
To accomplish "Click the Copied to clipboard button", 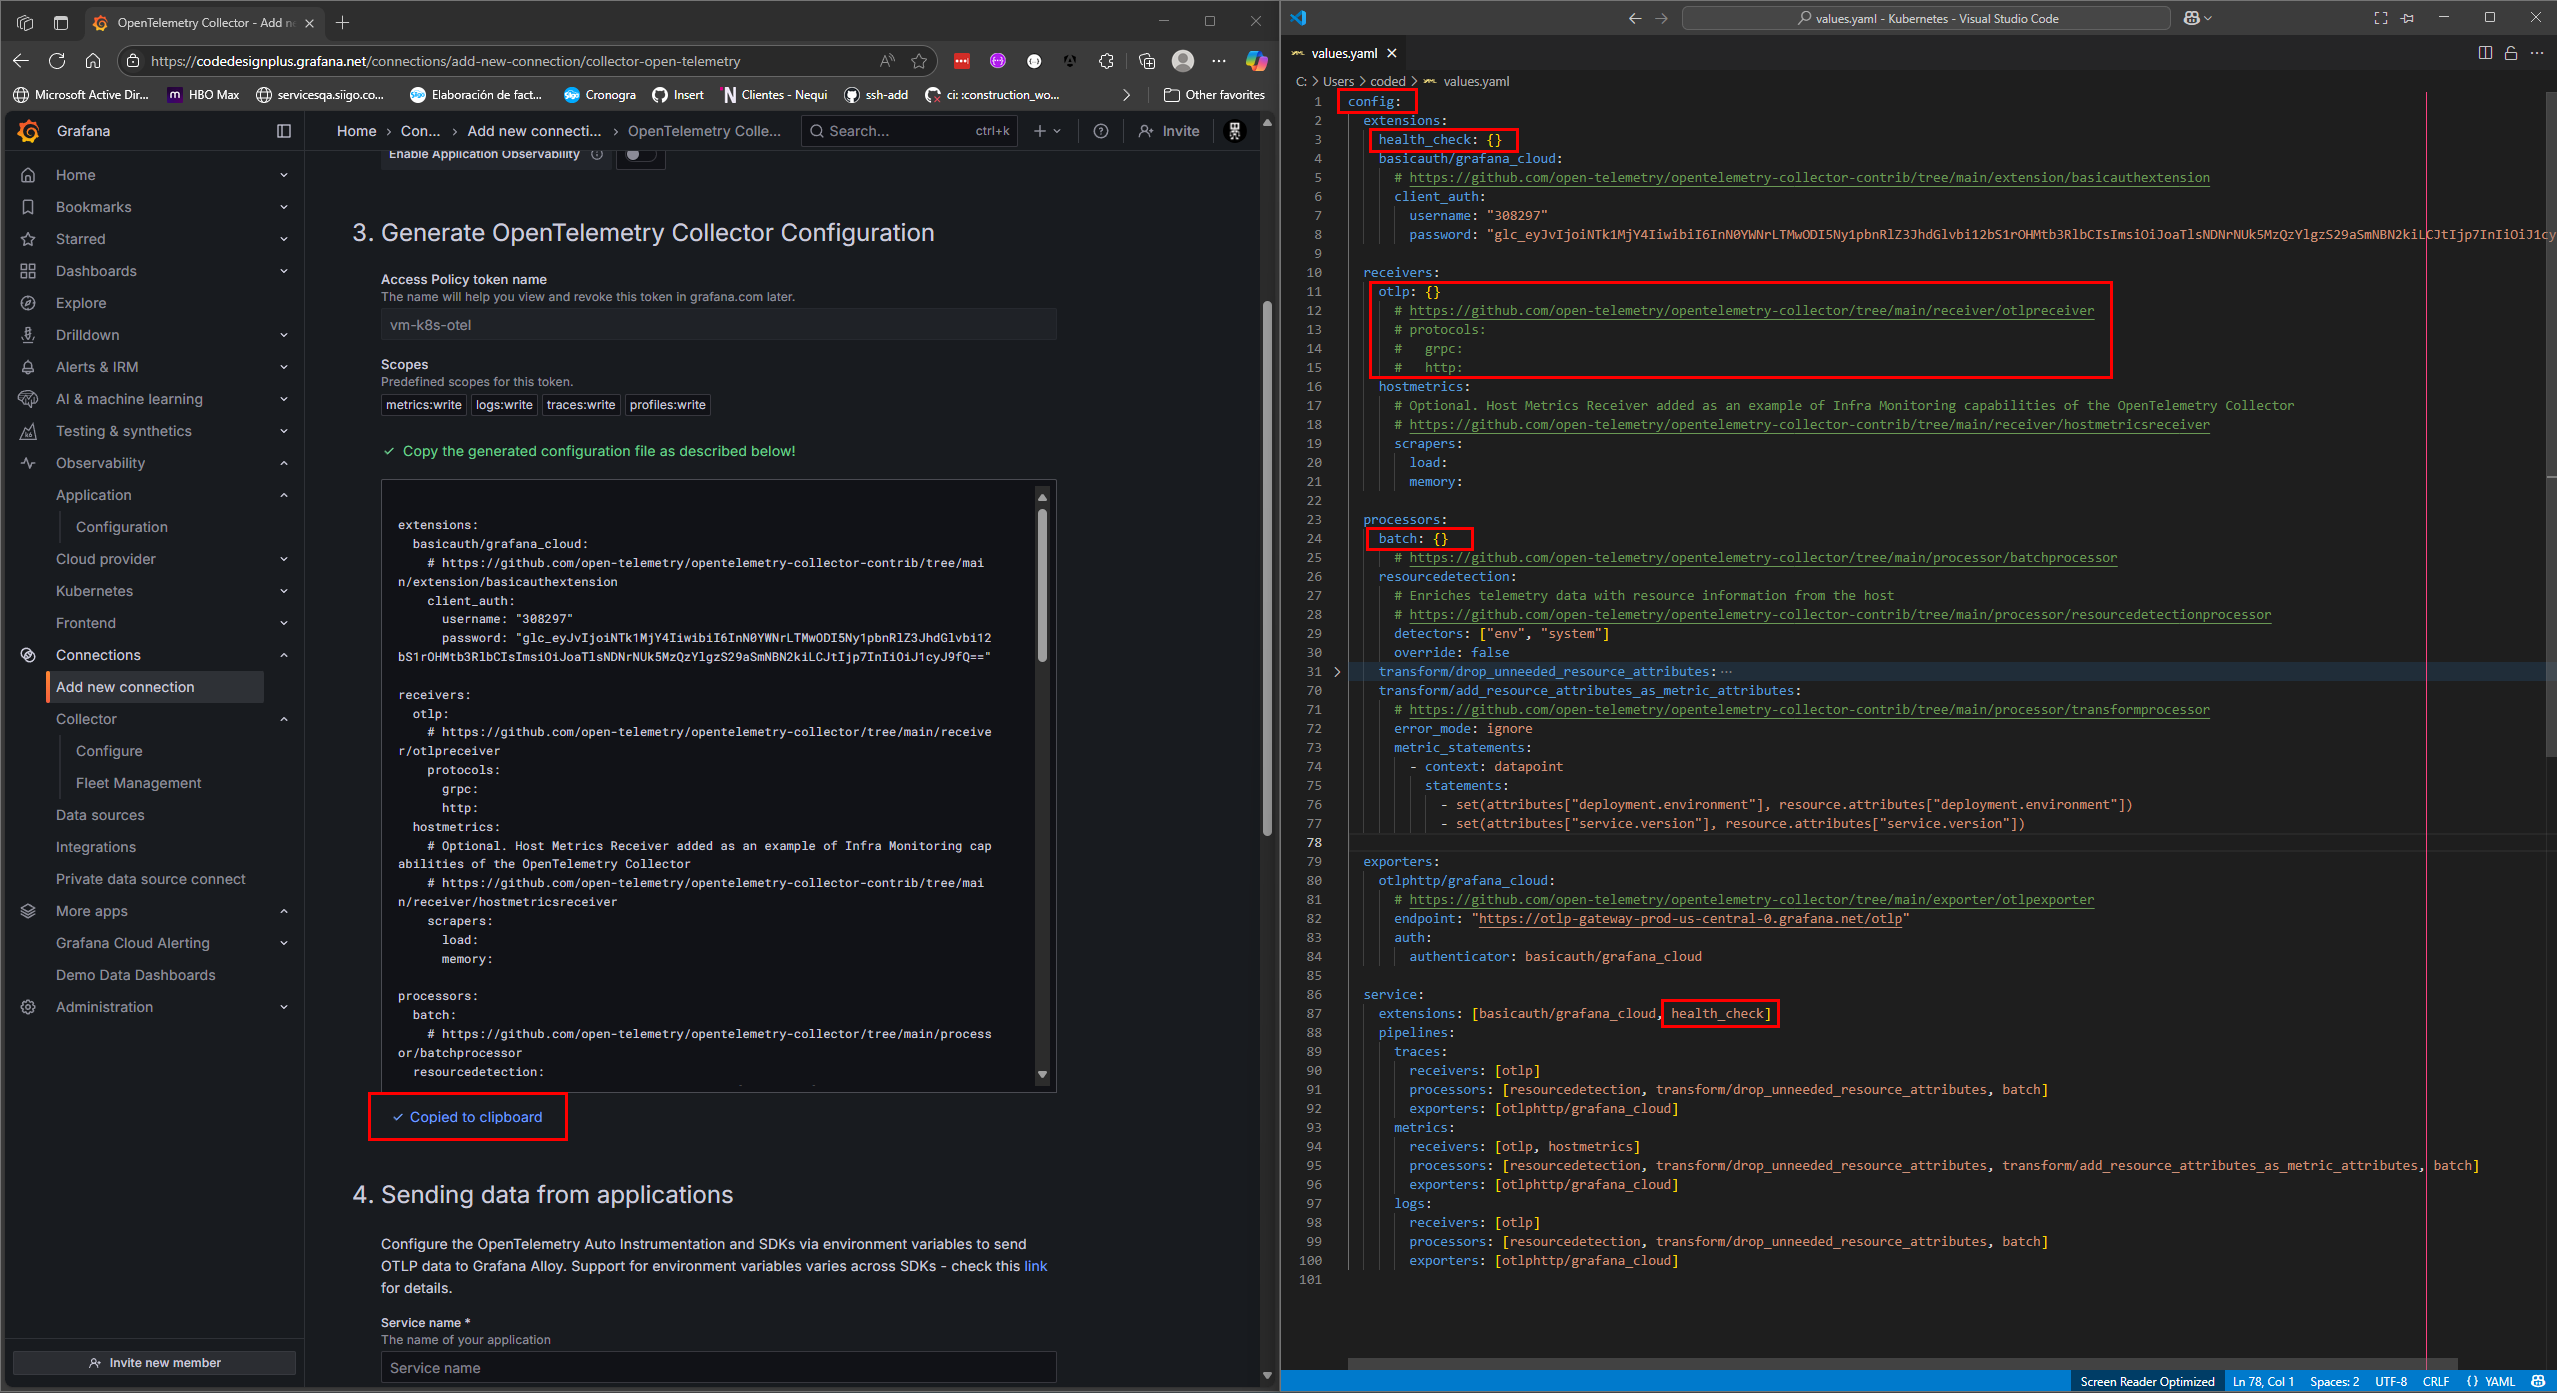I will click(467, 1117).
